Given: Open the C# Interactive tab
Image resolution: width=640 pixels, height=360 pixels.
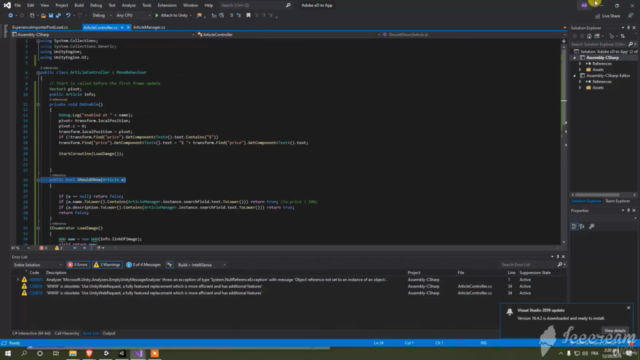Looking at the screenshot, I should point(31,333).
